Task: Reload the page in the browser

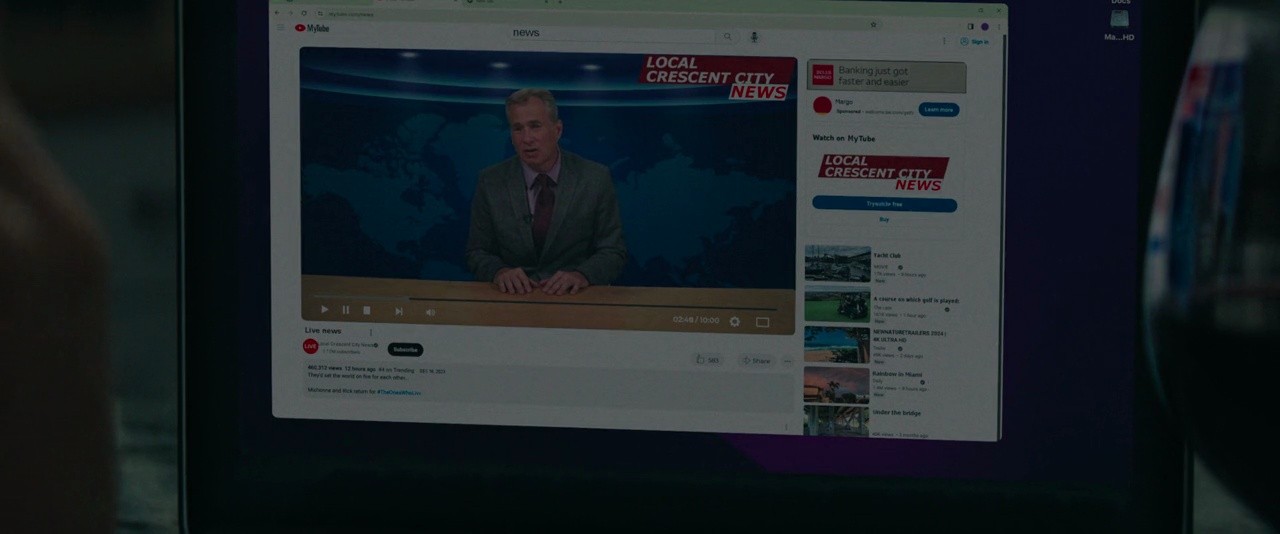Action: pyautogui.click(x=304, y=13)
